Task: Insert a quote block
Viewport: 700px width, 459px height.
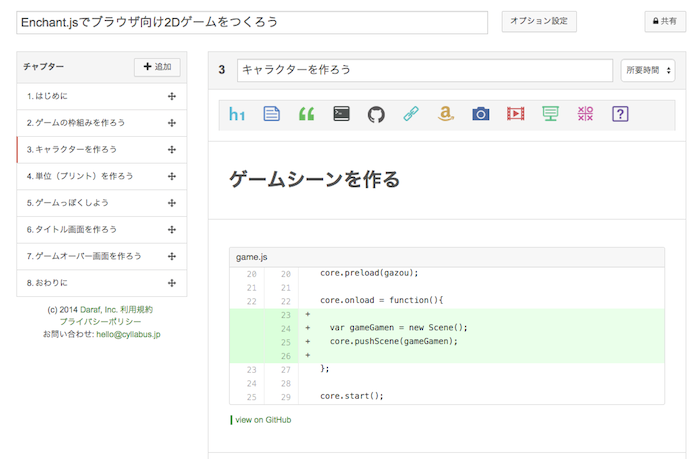Action: click(307, 114)
